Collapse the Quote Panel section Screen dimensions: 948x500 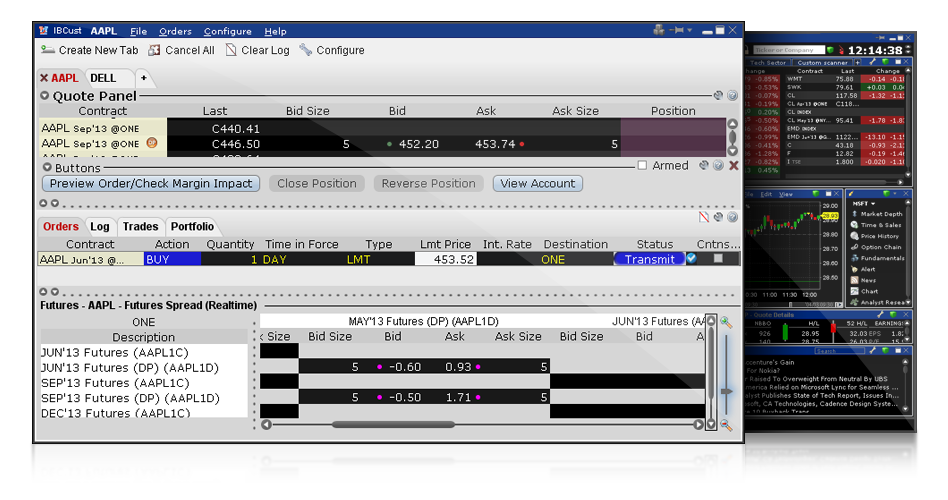tap(45, 96)
